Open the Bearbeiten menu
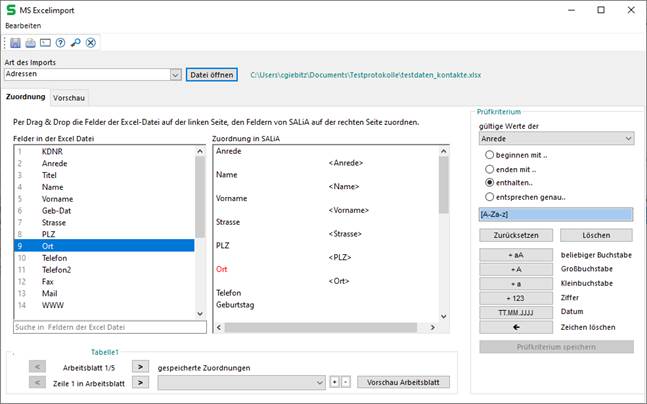Viewport: 647px width, 404px height. coord(23,24)
